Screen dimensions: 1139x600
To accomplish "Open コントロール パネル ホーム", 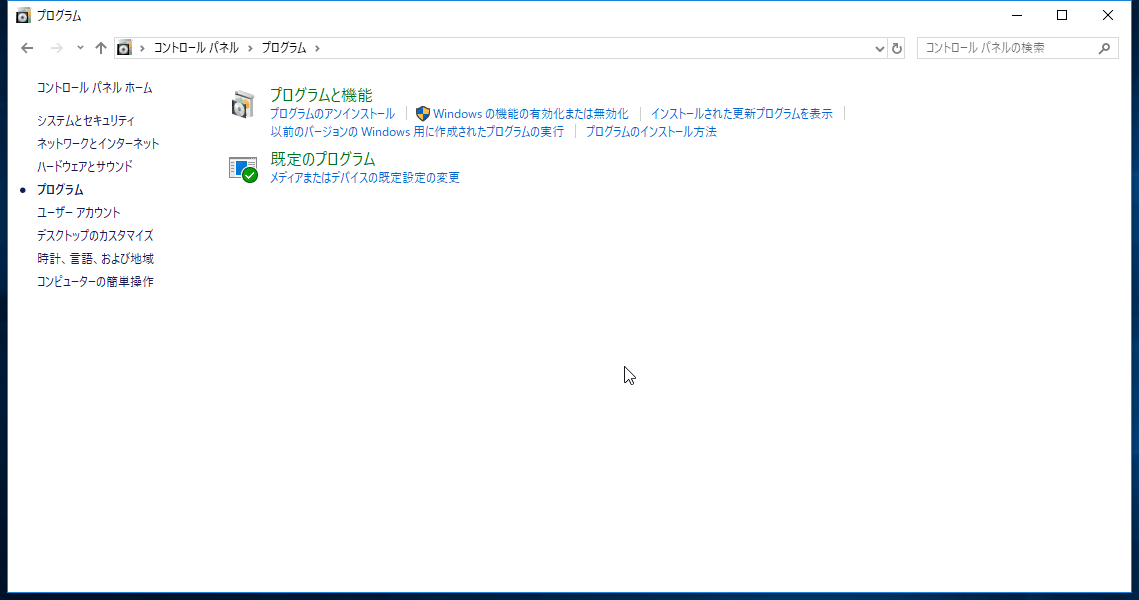I will coord(94,88).
